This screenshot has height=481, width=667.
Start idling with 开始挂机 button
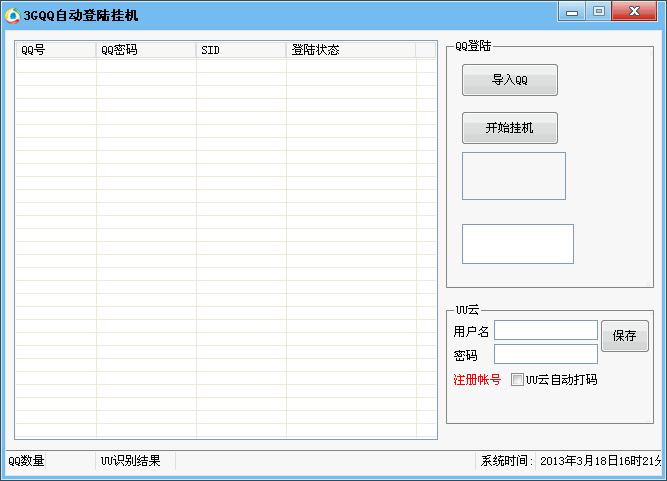pos(510,128)
